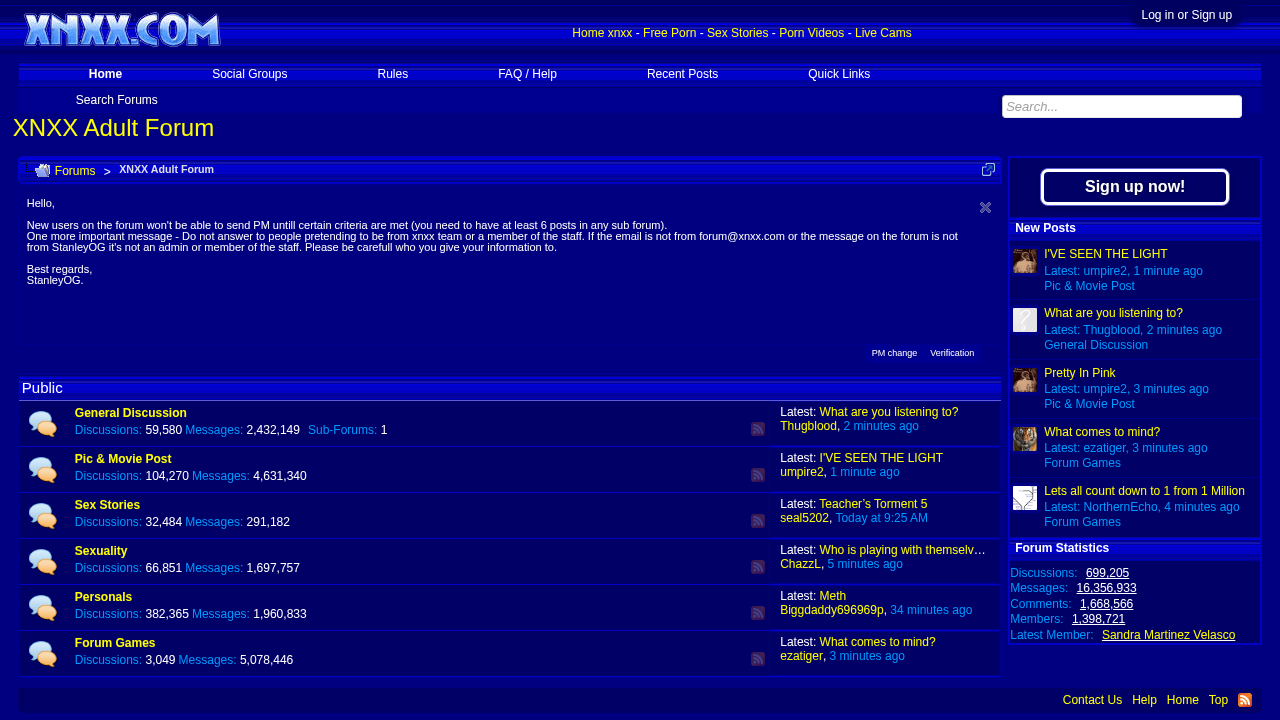This screenshot has width=1280, height=720.
Task: Click the Sexuality forum bubble icon
Action: [x=42, y=562]
